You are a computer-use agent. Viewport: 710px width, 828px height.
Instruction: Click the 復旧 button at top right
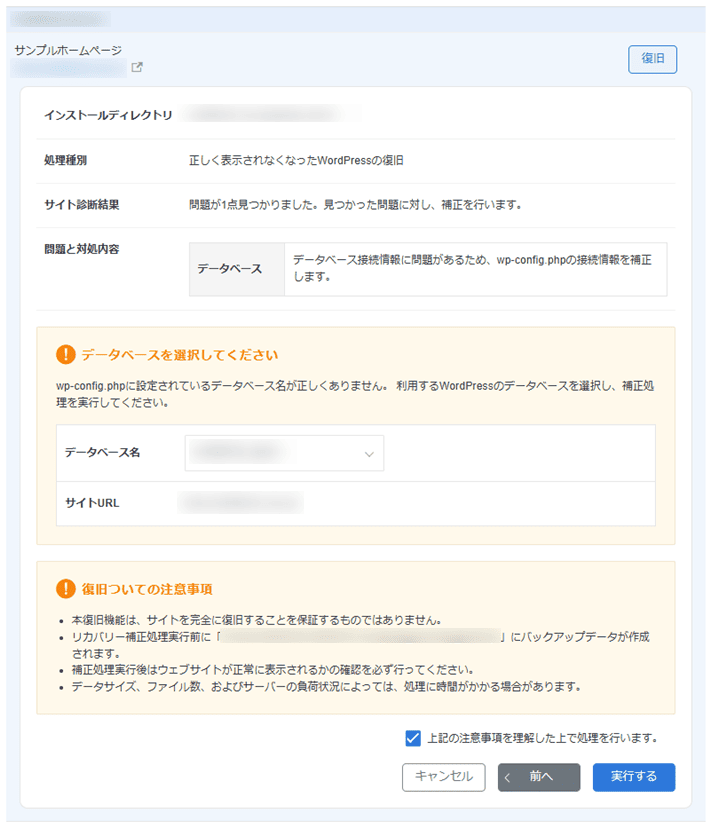coord(652,59)
